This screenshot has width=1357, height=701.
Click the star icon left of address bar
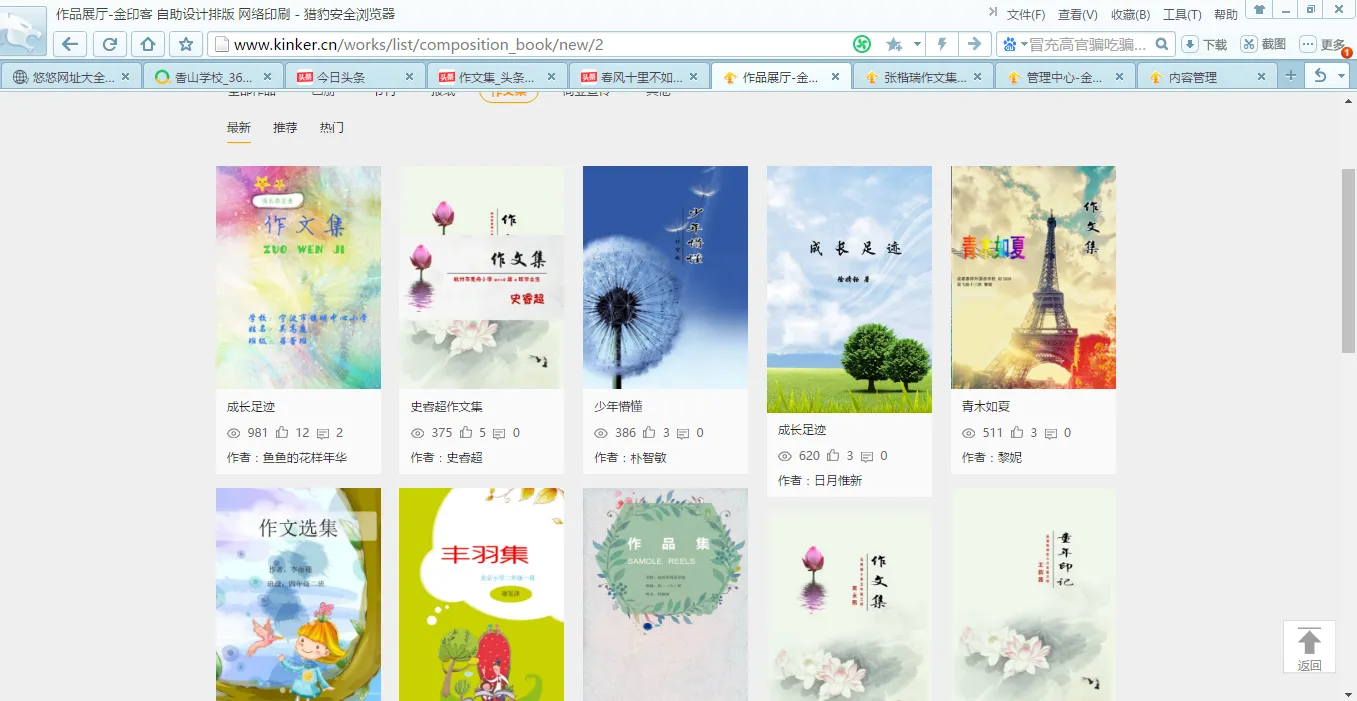[185, 44]
